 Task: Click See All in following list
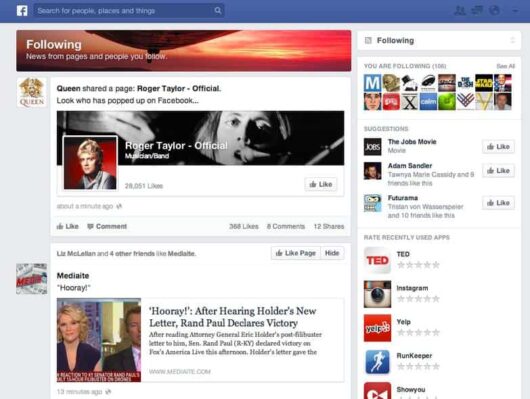point(506,66)
